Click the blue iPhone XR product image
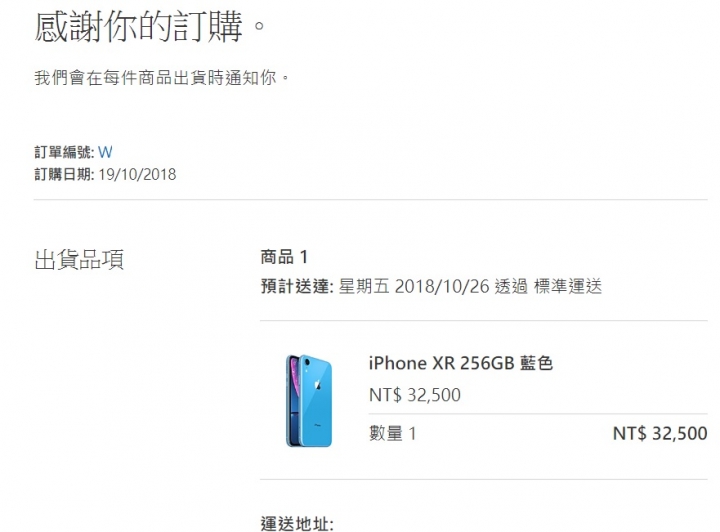This screenshot has width=720, height=532. tap(309, 400)
